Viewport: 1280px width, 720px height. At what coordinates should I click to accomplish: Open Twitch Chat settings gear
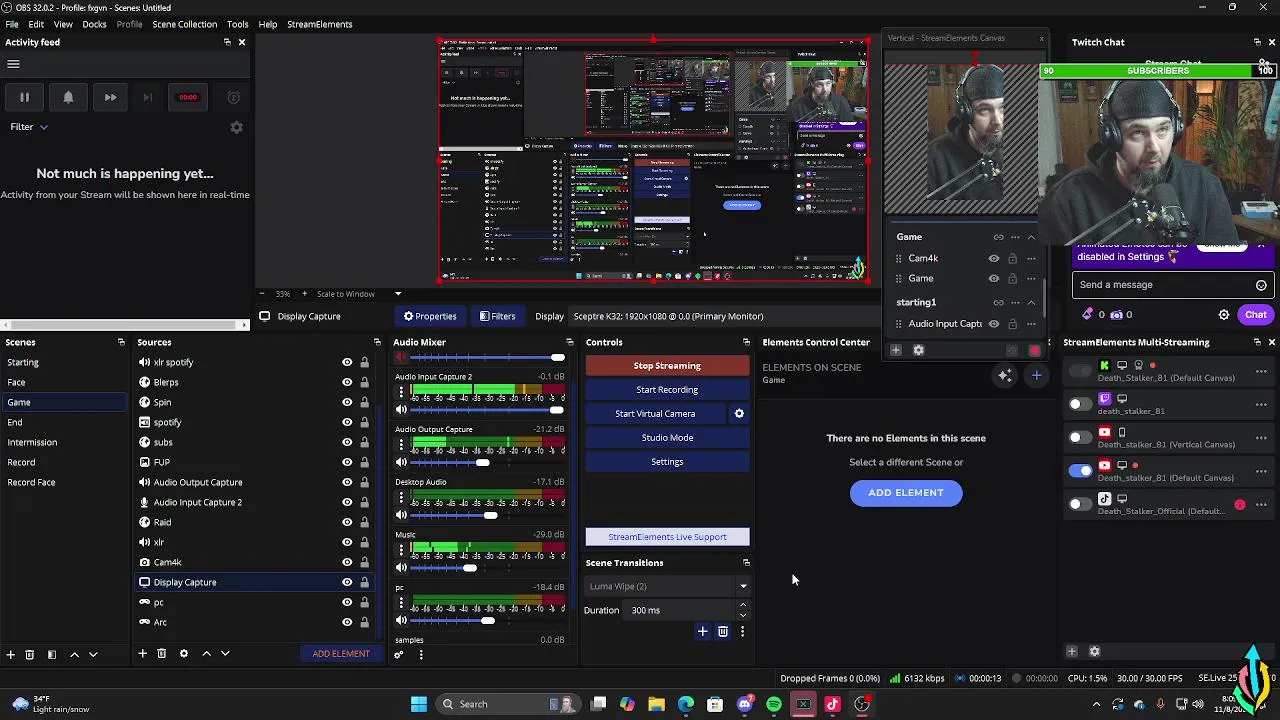1224,314
